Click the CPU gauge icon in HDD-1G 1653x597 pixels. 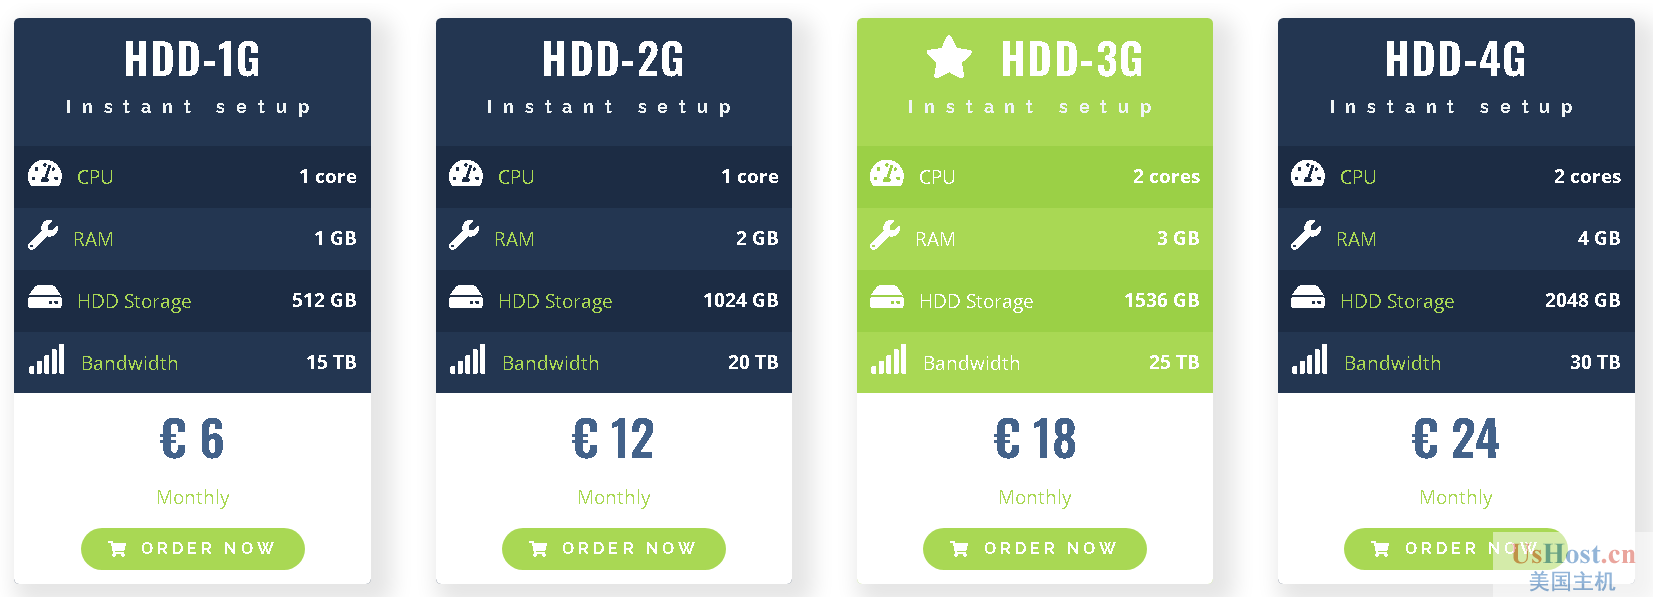click(x=45, y=174)
